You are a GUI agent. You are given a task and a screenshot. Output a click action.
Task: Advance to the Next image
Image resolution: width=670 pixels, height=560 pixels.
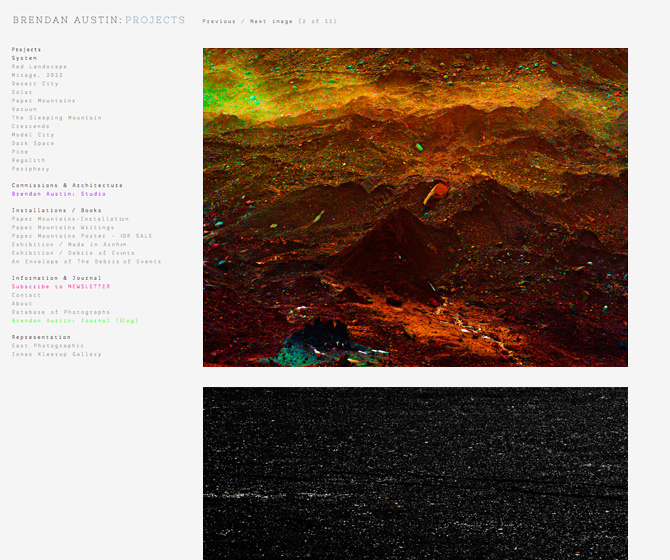pos(272,21)
